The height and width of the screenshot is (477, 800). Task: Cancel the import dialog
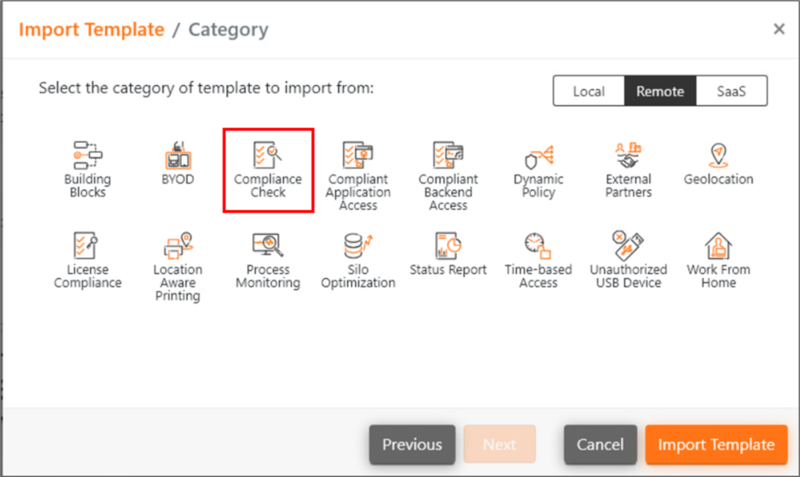600,444
